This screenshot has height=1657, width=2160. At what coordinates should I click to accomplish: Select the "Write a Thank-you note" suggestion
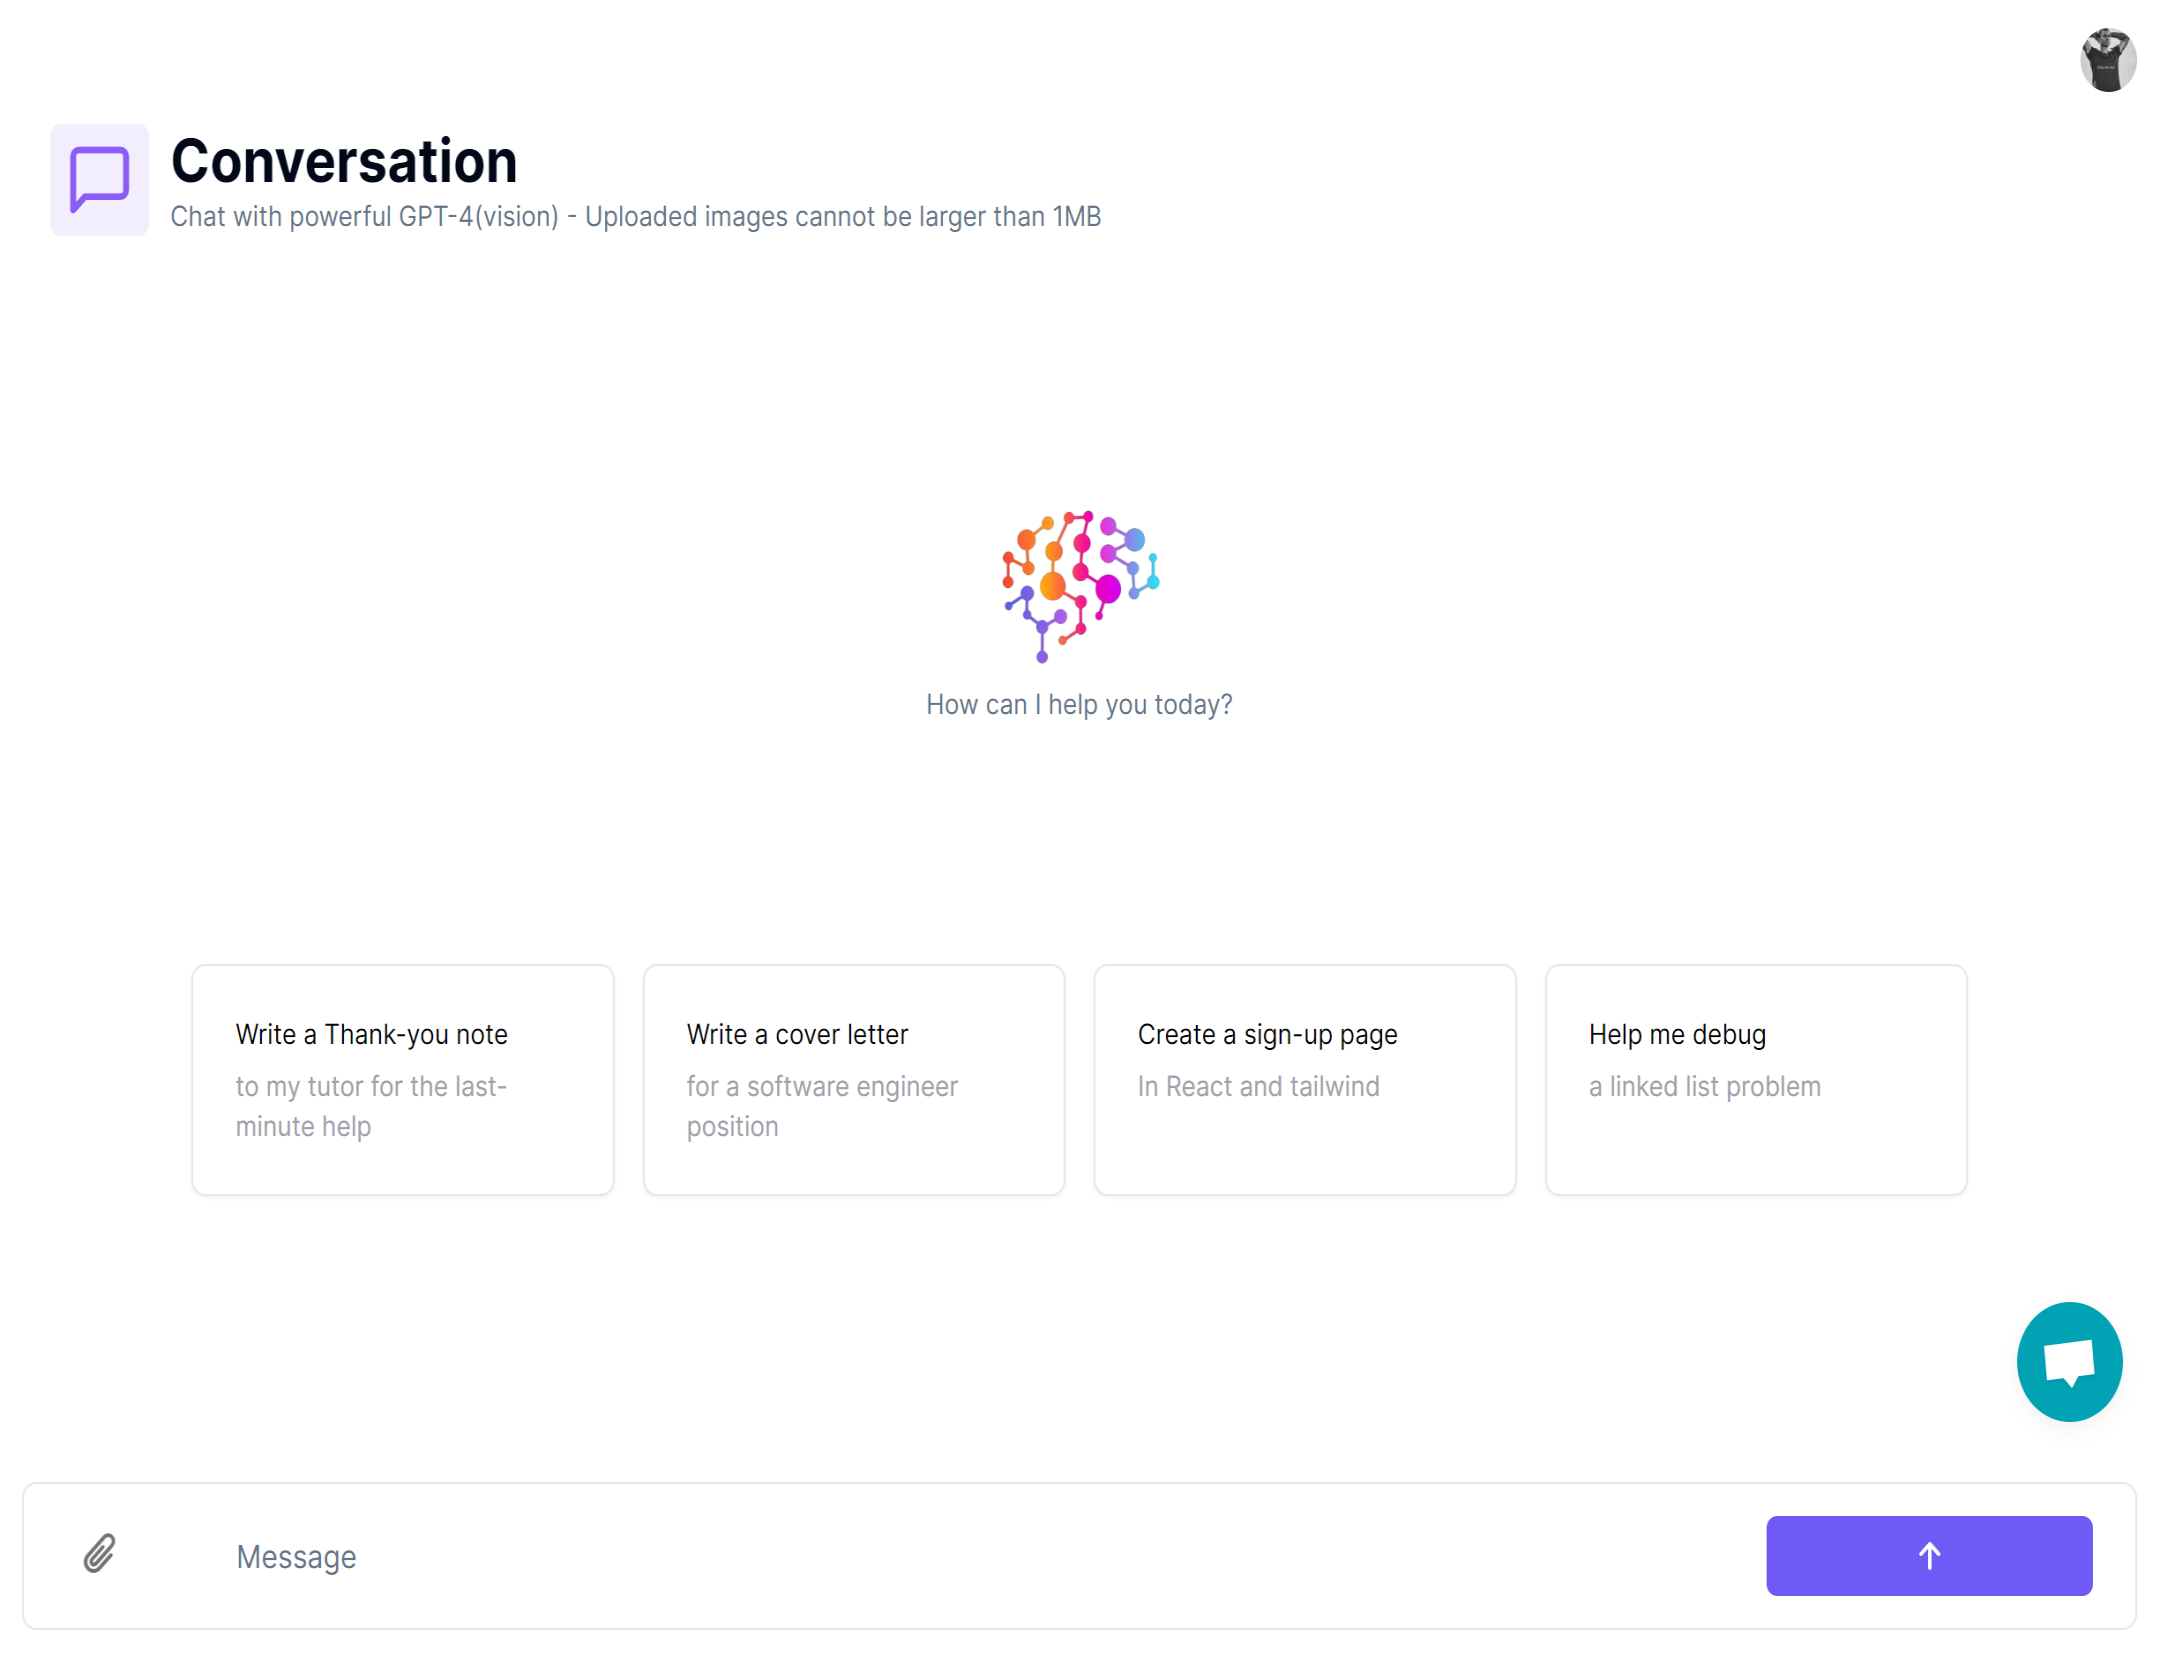click(x=402, y=1078)
